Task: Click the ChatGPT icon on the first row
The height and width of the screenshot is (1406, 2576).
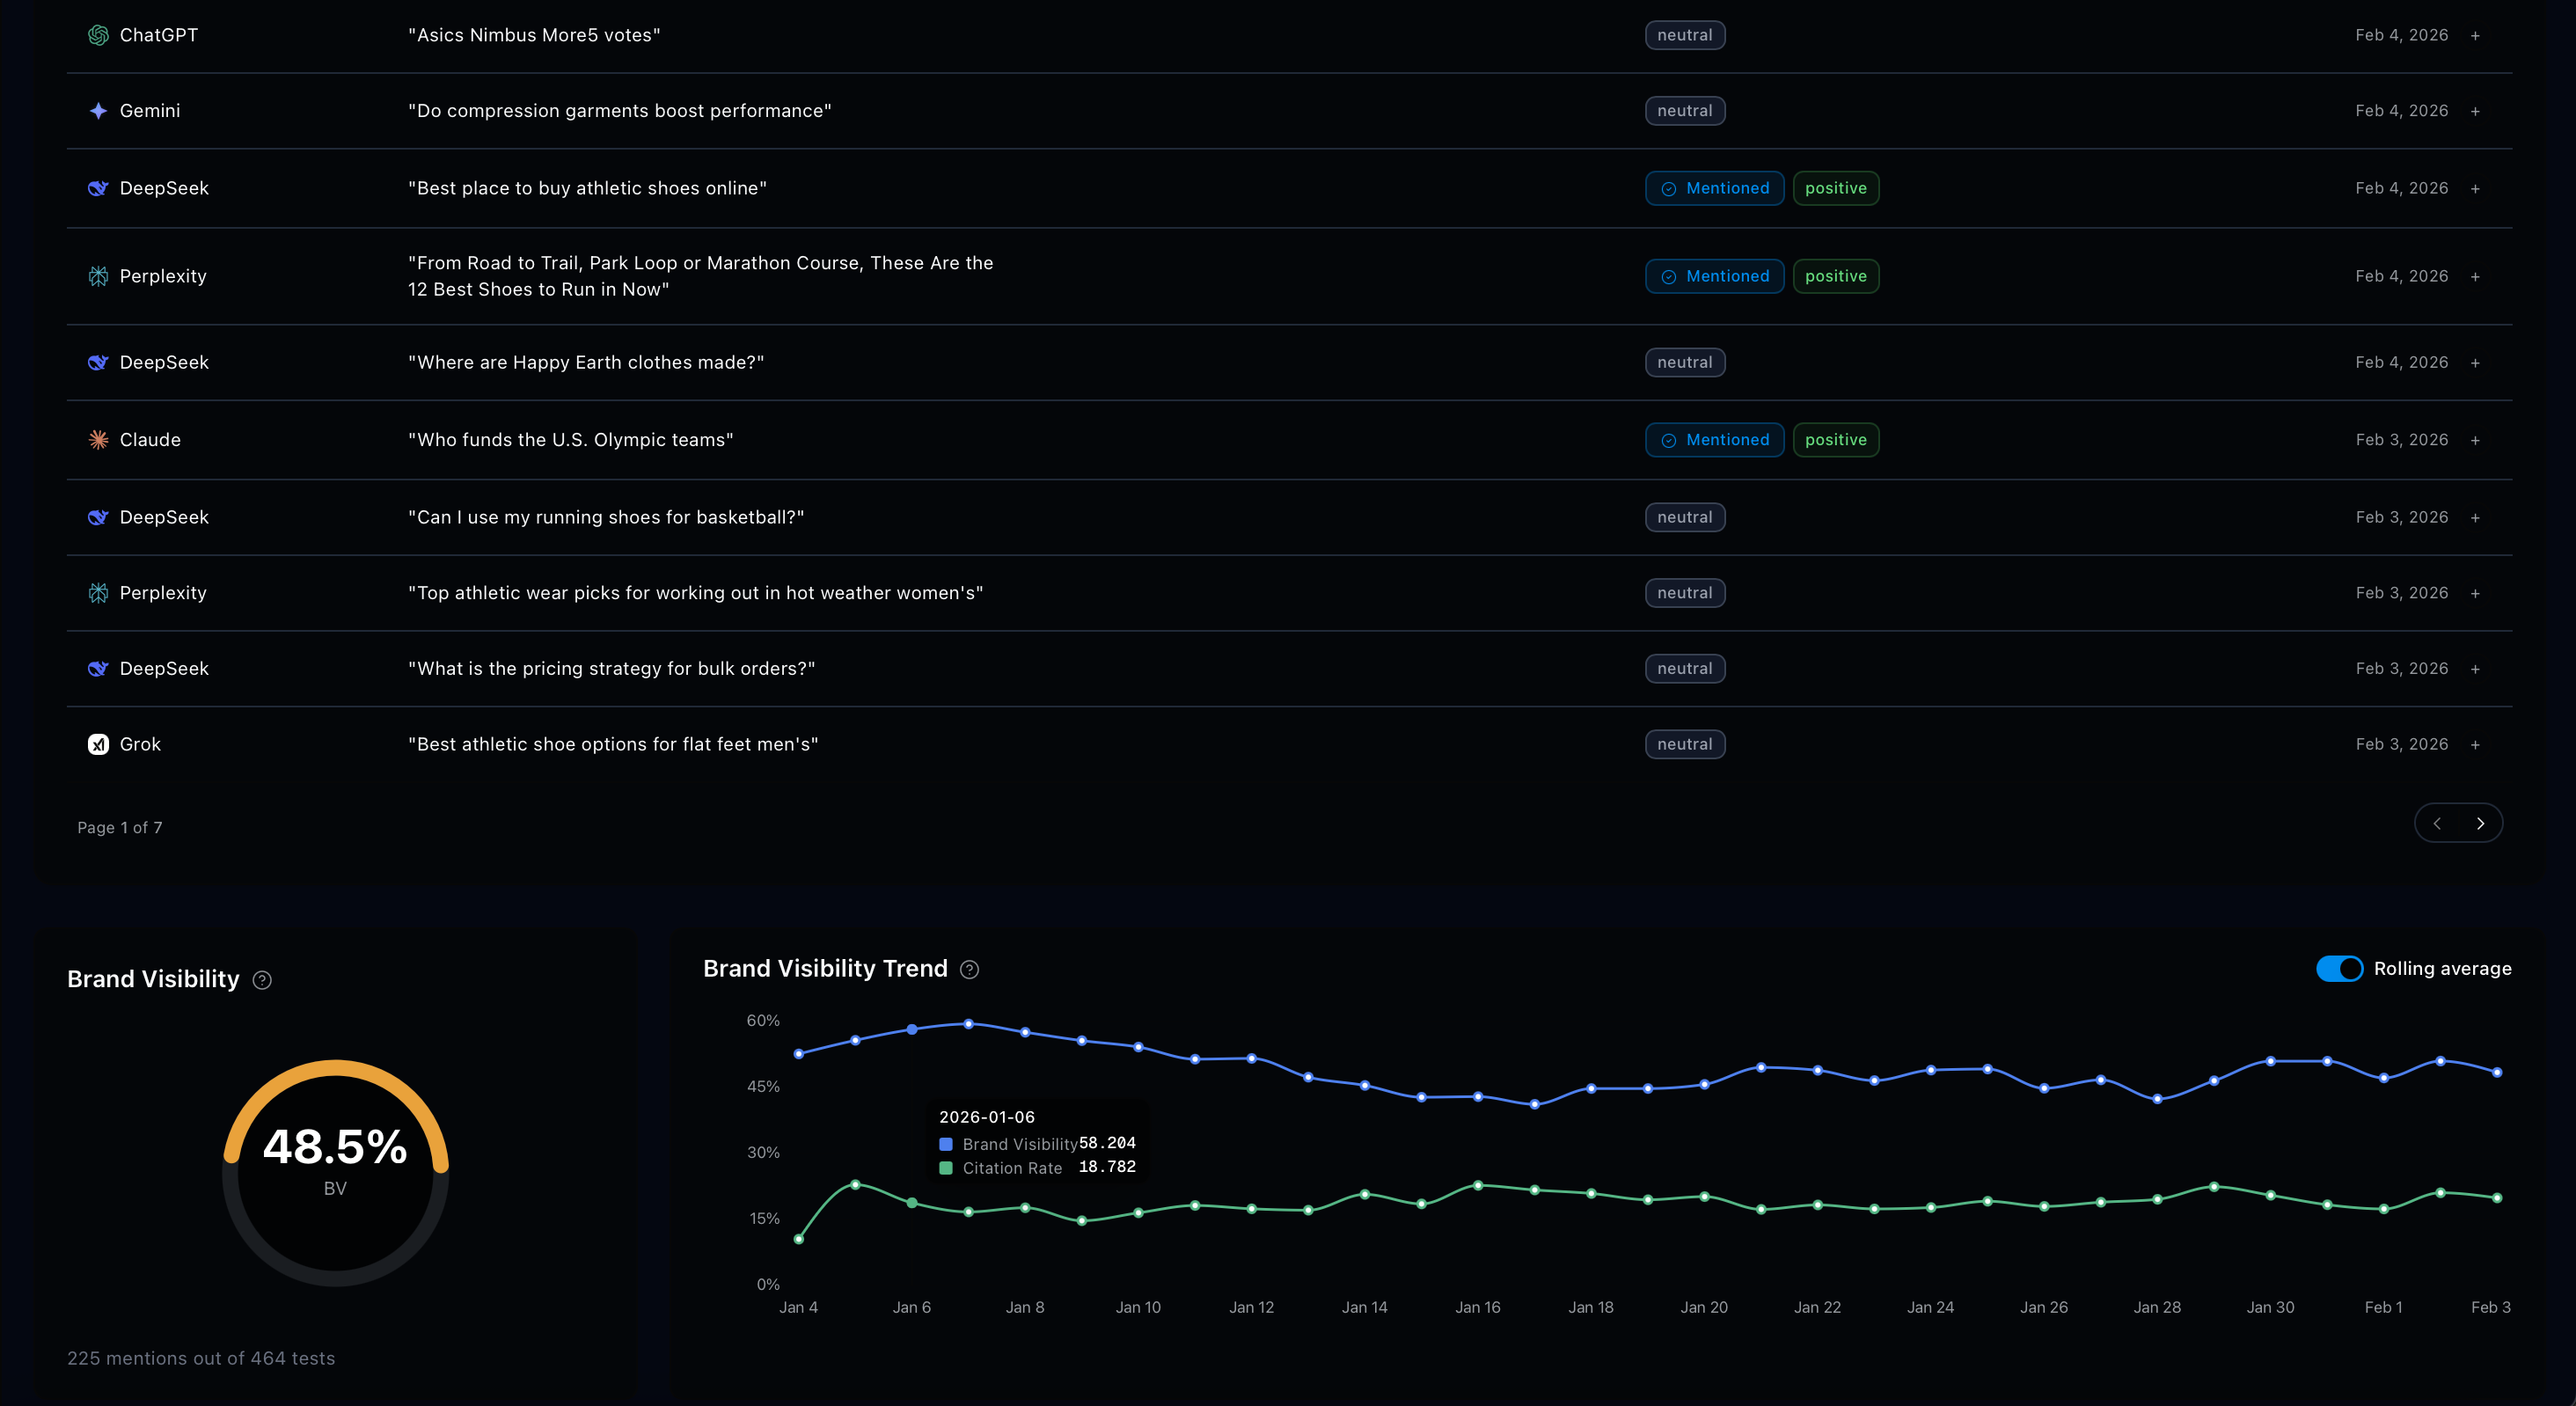Action: point(98,34)
